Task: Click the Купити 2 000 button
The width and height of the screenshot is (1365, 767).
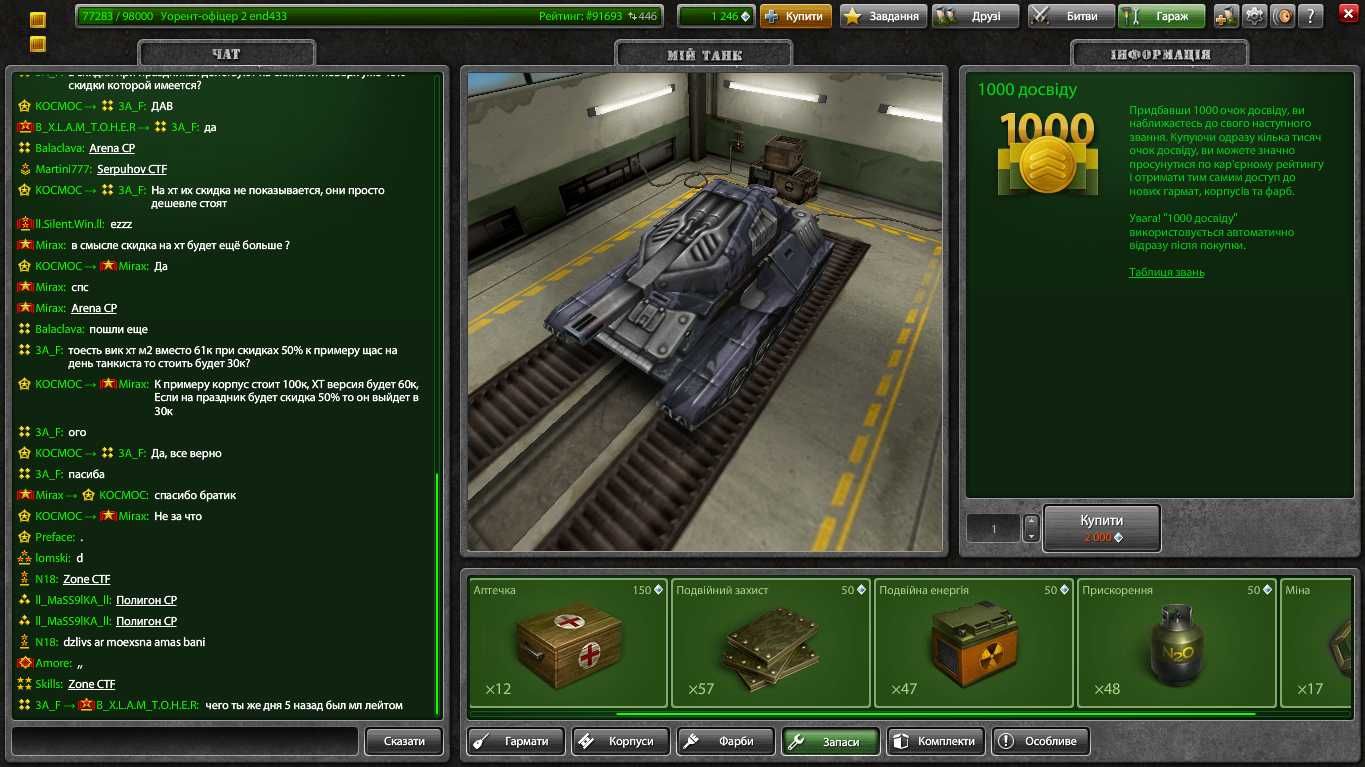Action: point(1102,528)
